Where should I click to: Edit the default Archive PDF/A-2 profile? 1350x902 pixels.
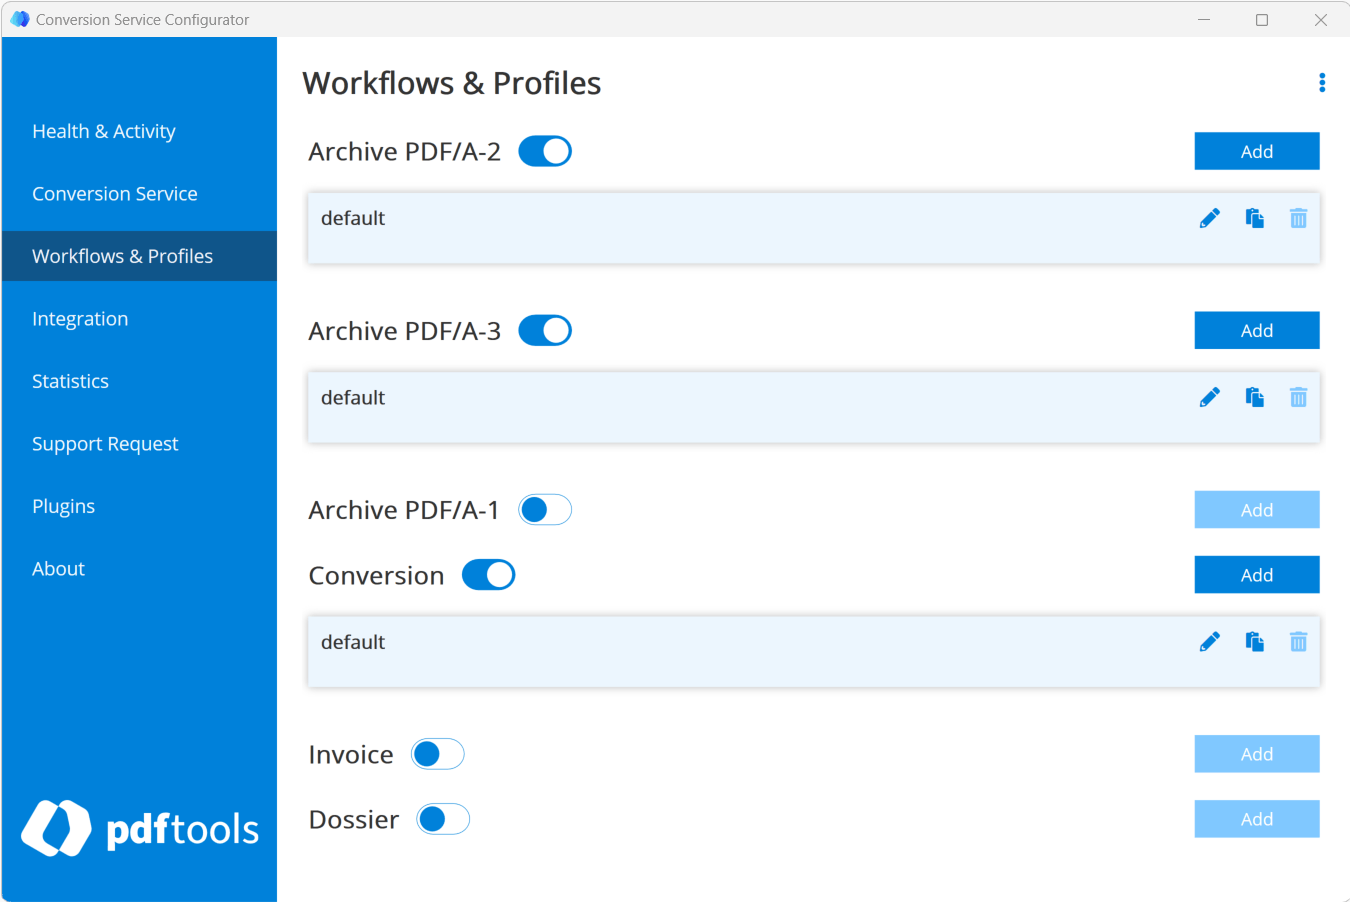[1210, 218]
